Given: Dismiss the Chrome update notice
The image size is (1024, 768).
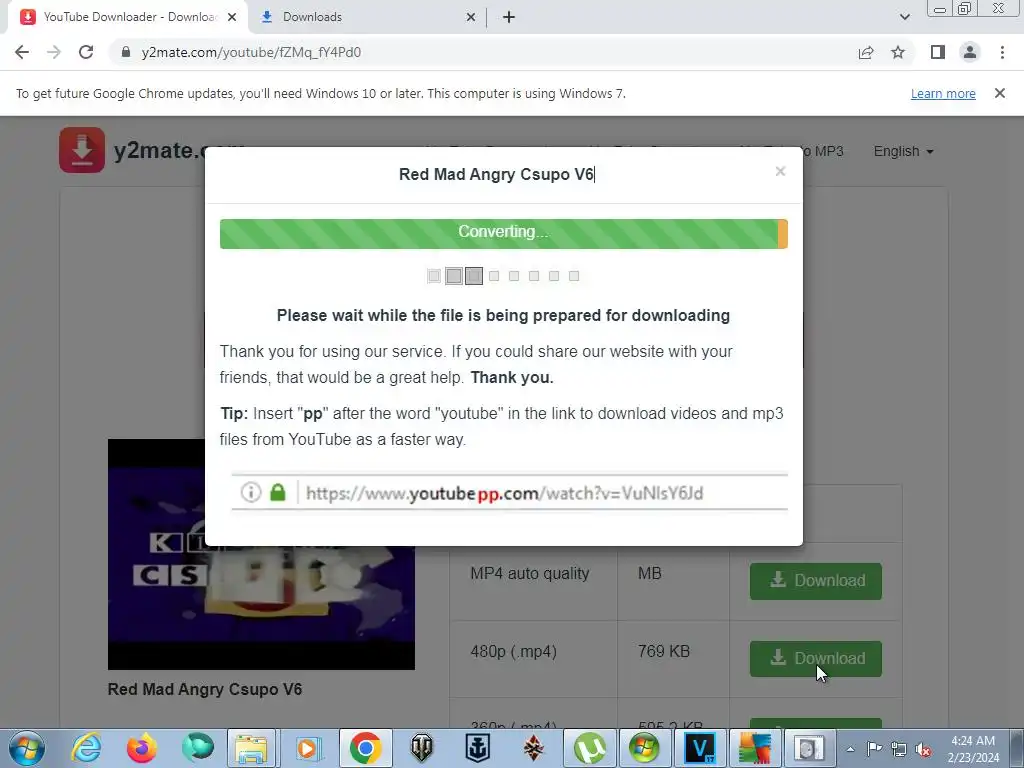Looking at the screenshot, I should coord(1000,93).
